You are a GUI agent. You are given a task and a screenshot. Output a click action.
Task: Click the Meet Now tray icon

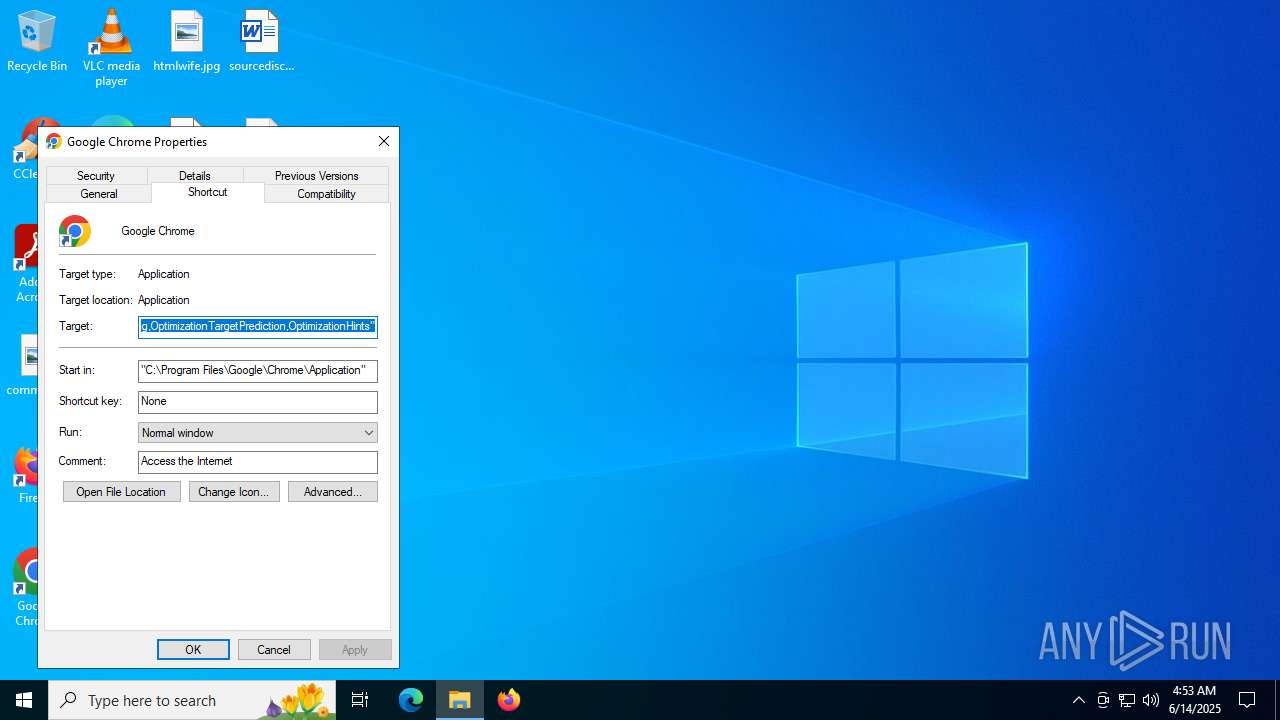point(1103,700)
